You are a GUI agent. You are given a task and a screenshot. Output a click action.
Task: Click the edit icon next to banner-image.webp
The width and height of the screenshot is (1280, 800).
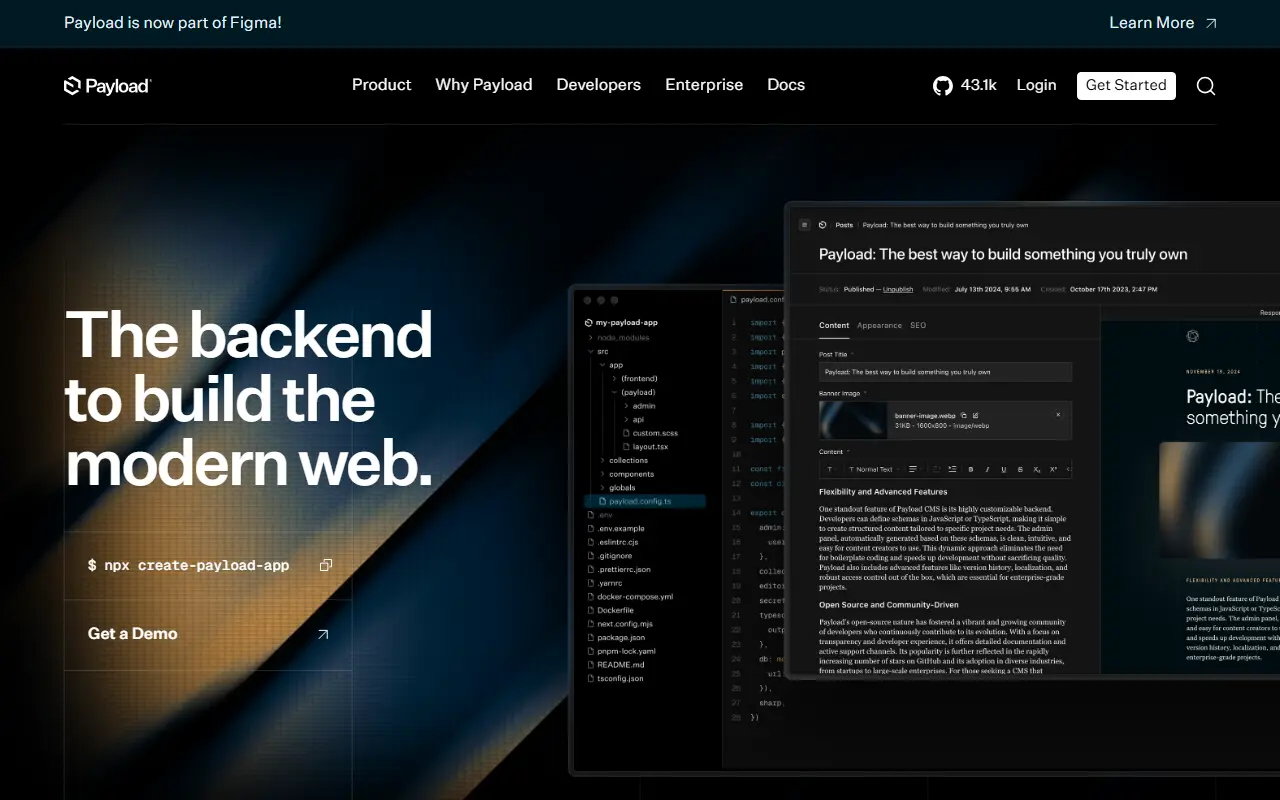(976, 415)
